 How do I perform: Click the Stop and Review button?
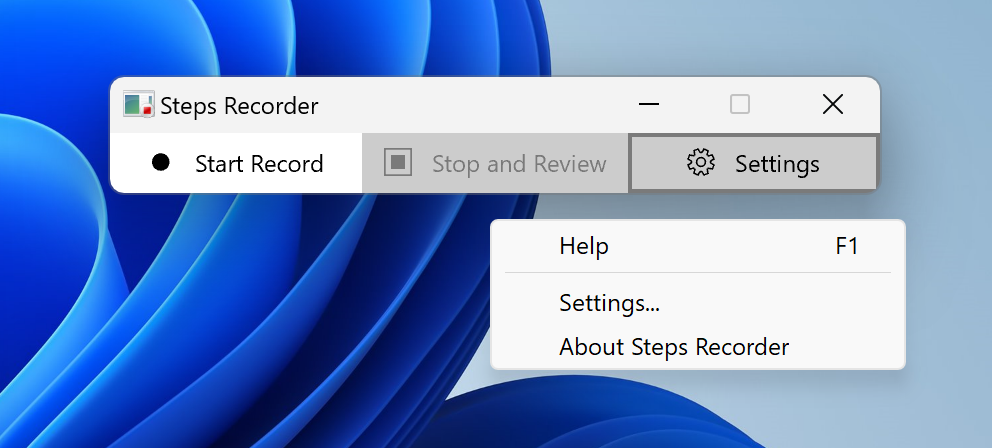coord(495,163)
